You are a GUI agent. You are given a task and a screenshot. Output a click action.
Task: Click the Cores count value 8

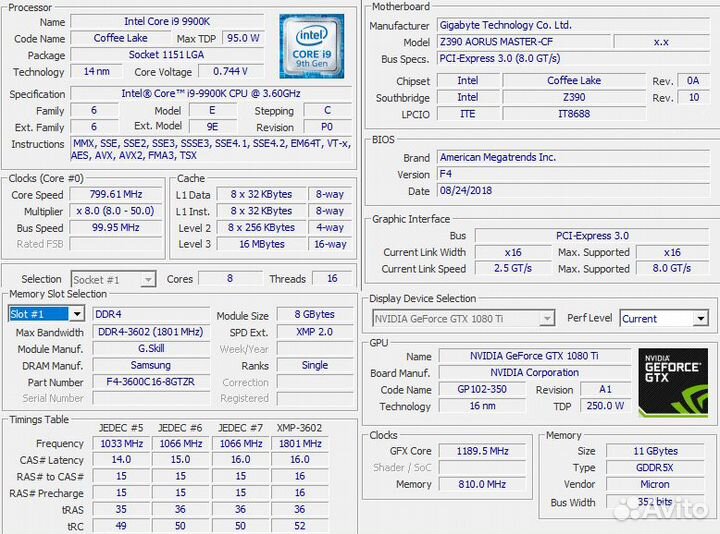click(230, 278)
